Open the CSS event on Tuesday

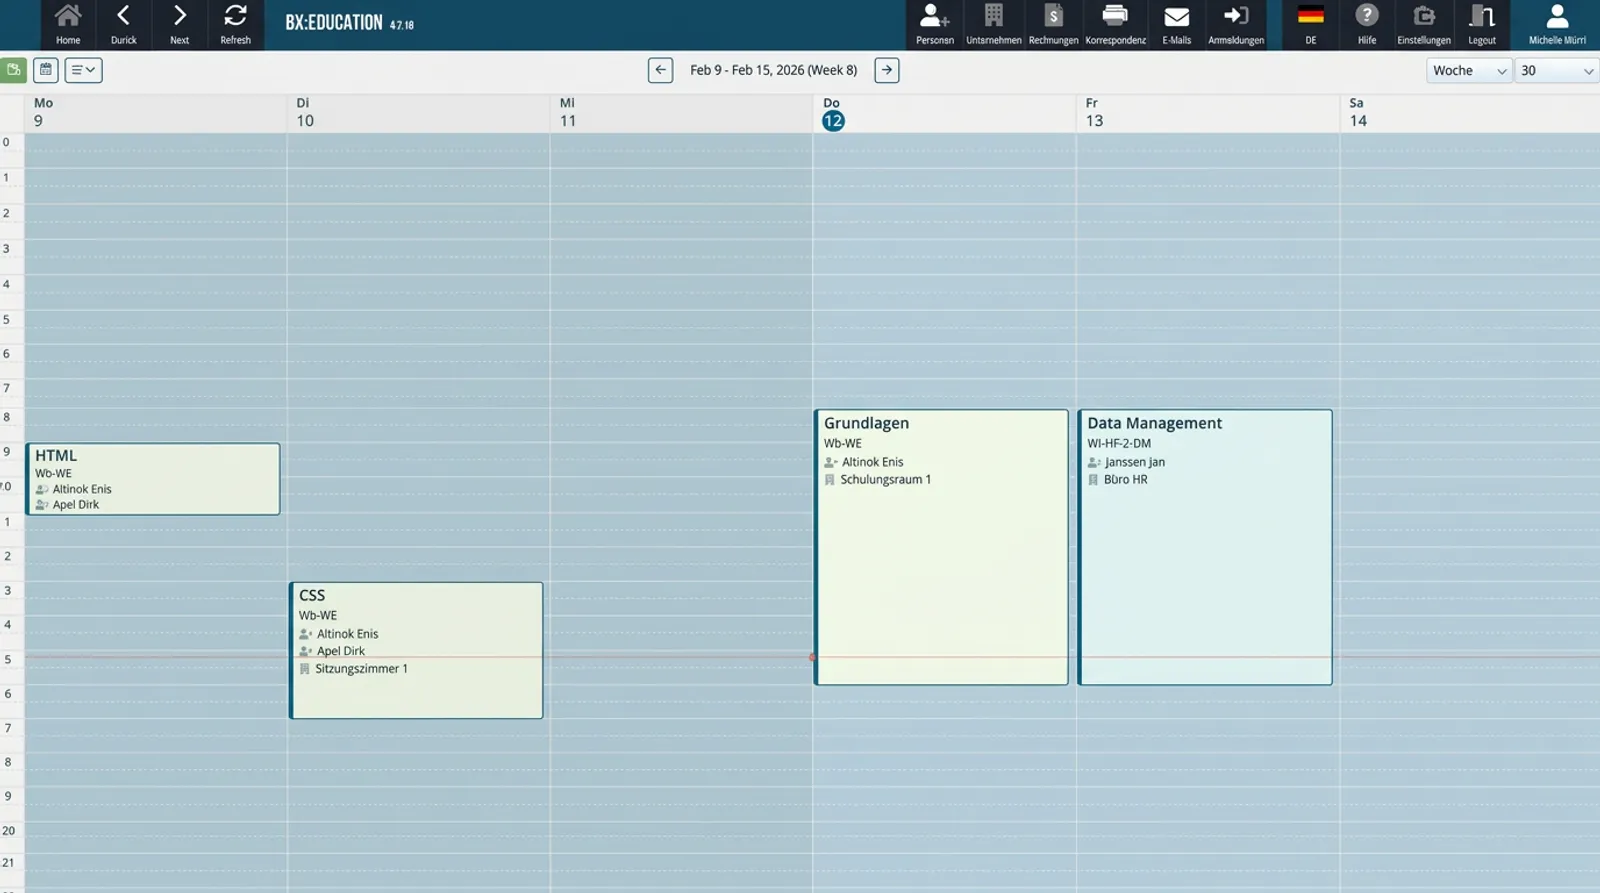click(x=416, y=650)
